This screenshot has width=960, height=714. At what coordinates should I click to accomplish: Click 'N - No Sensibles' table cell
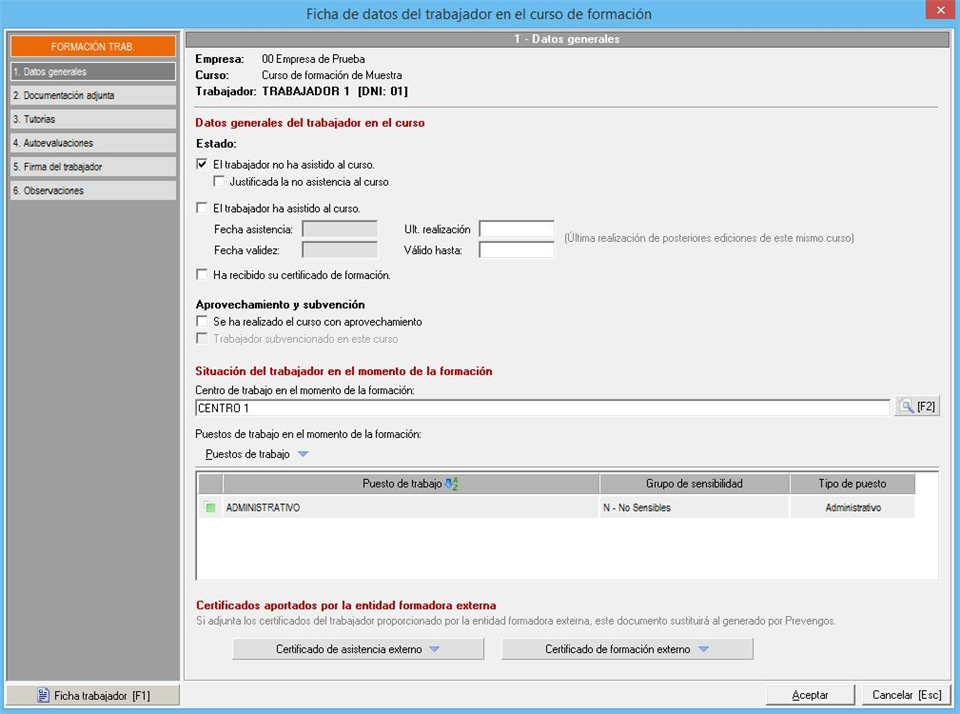coord(694,508)
